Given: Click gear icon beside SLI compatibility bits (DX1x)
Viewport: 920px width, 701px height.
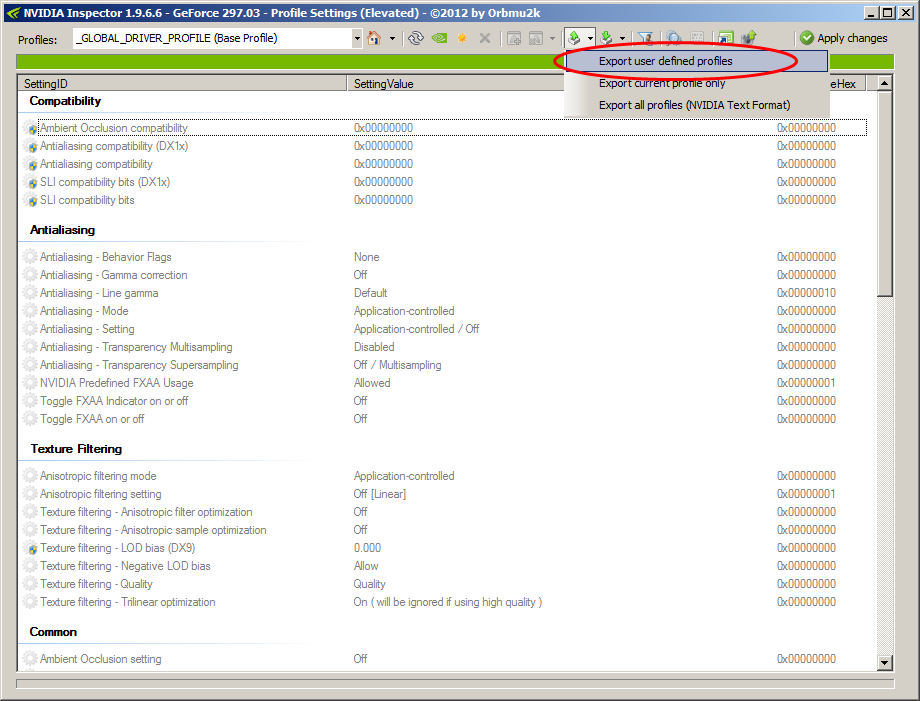Looking at the screenshot, I should tap(31, 182).
